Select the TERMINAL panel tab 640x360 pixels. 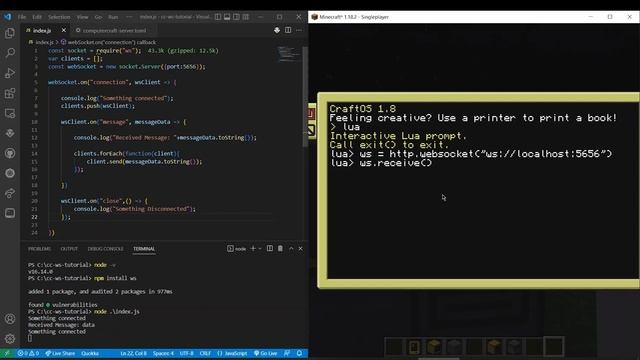pos(144,249)
